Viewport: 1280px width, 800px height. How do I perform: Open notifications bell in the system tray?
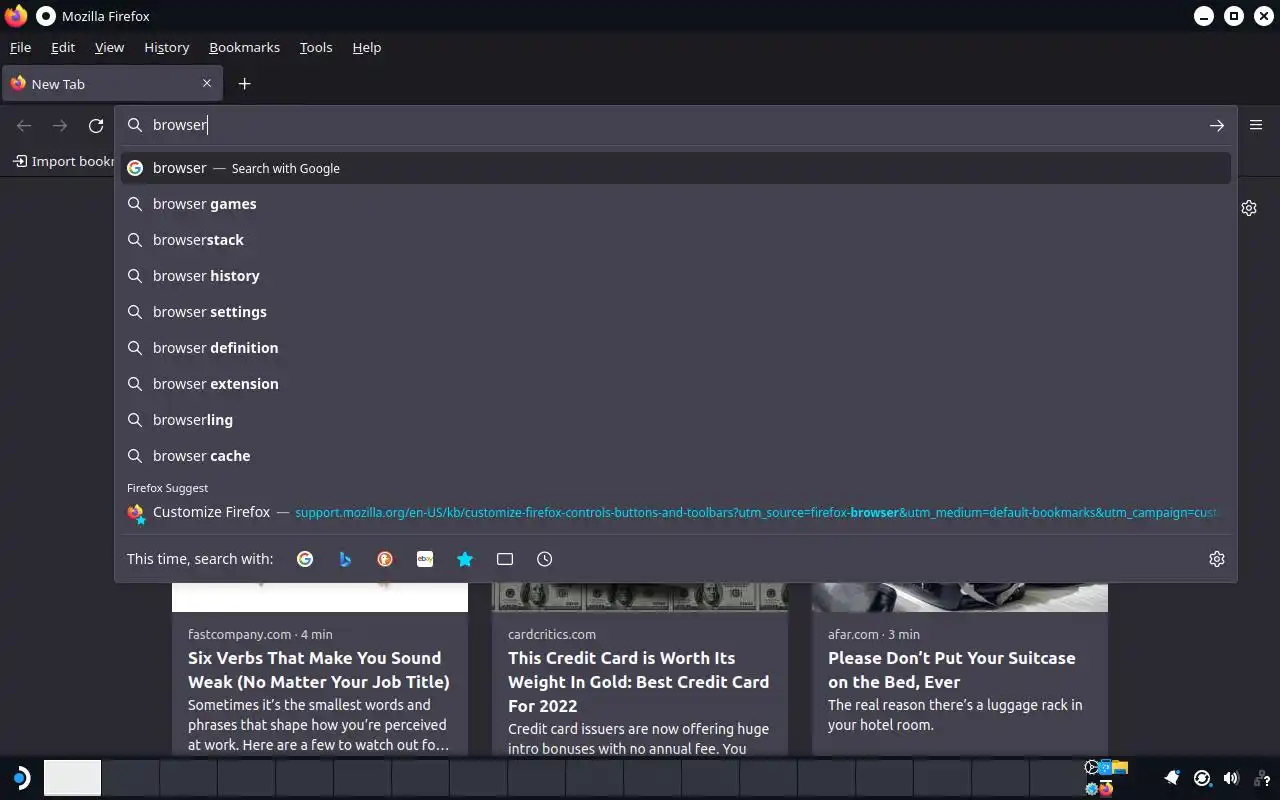[x=1173, y=778]
